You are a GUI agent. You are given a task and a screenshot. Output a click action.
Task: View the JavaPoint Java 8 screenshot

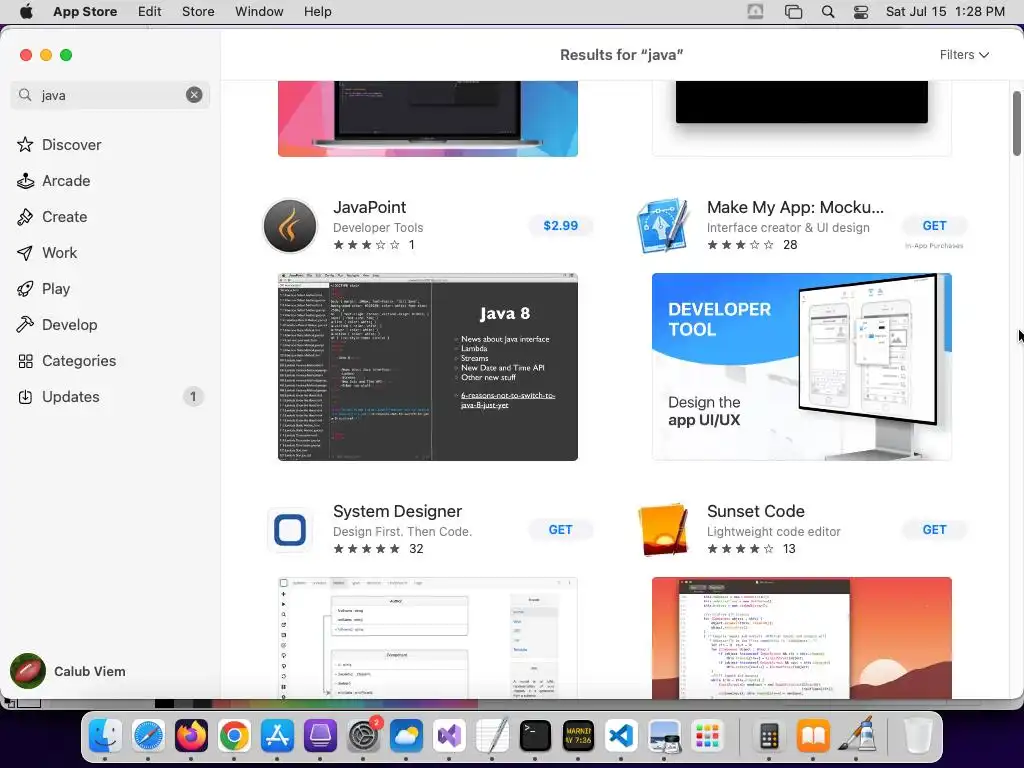coord(428,367)
